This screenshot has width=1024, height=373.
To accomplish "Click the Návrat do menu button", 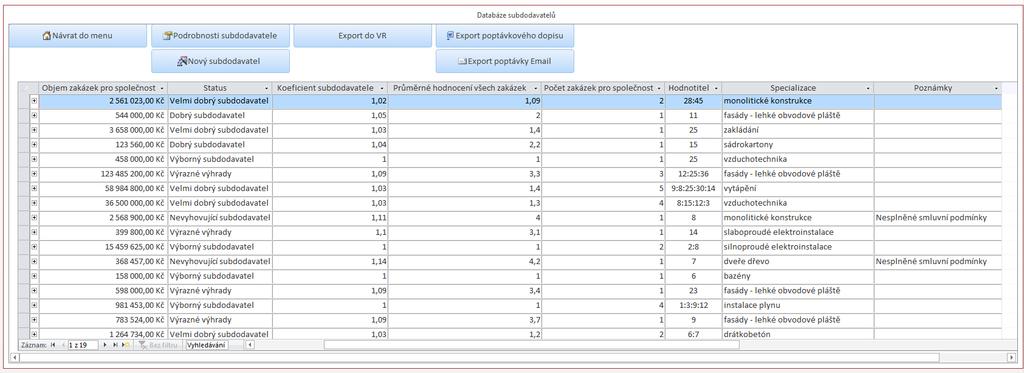I will coord(78,36).
